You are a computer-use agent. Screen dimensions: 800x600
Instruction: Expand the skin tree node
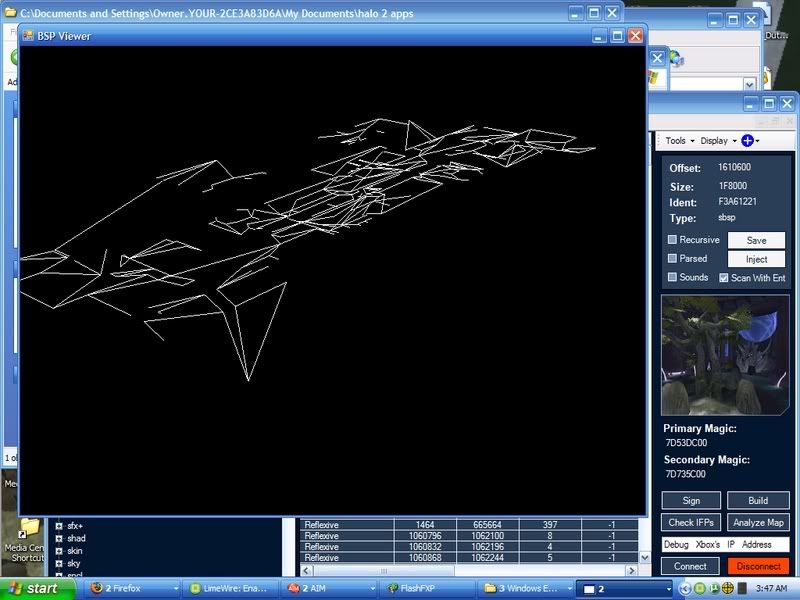click(59, 551)
